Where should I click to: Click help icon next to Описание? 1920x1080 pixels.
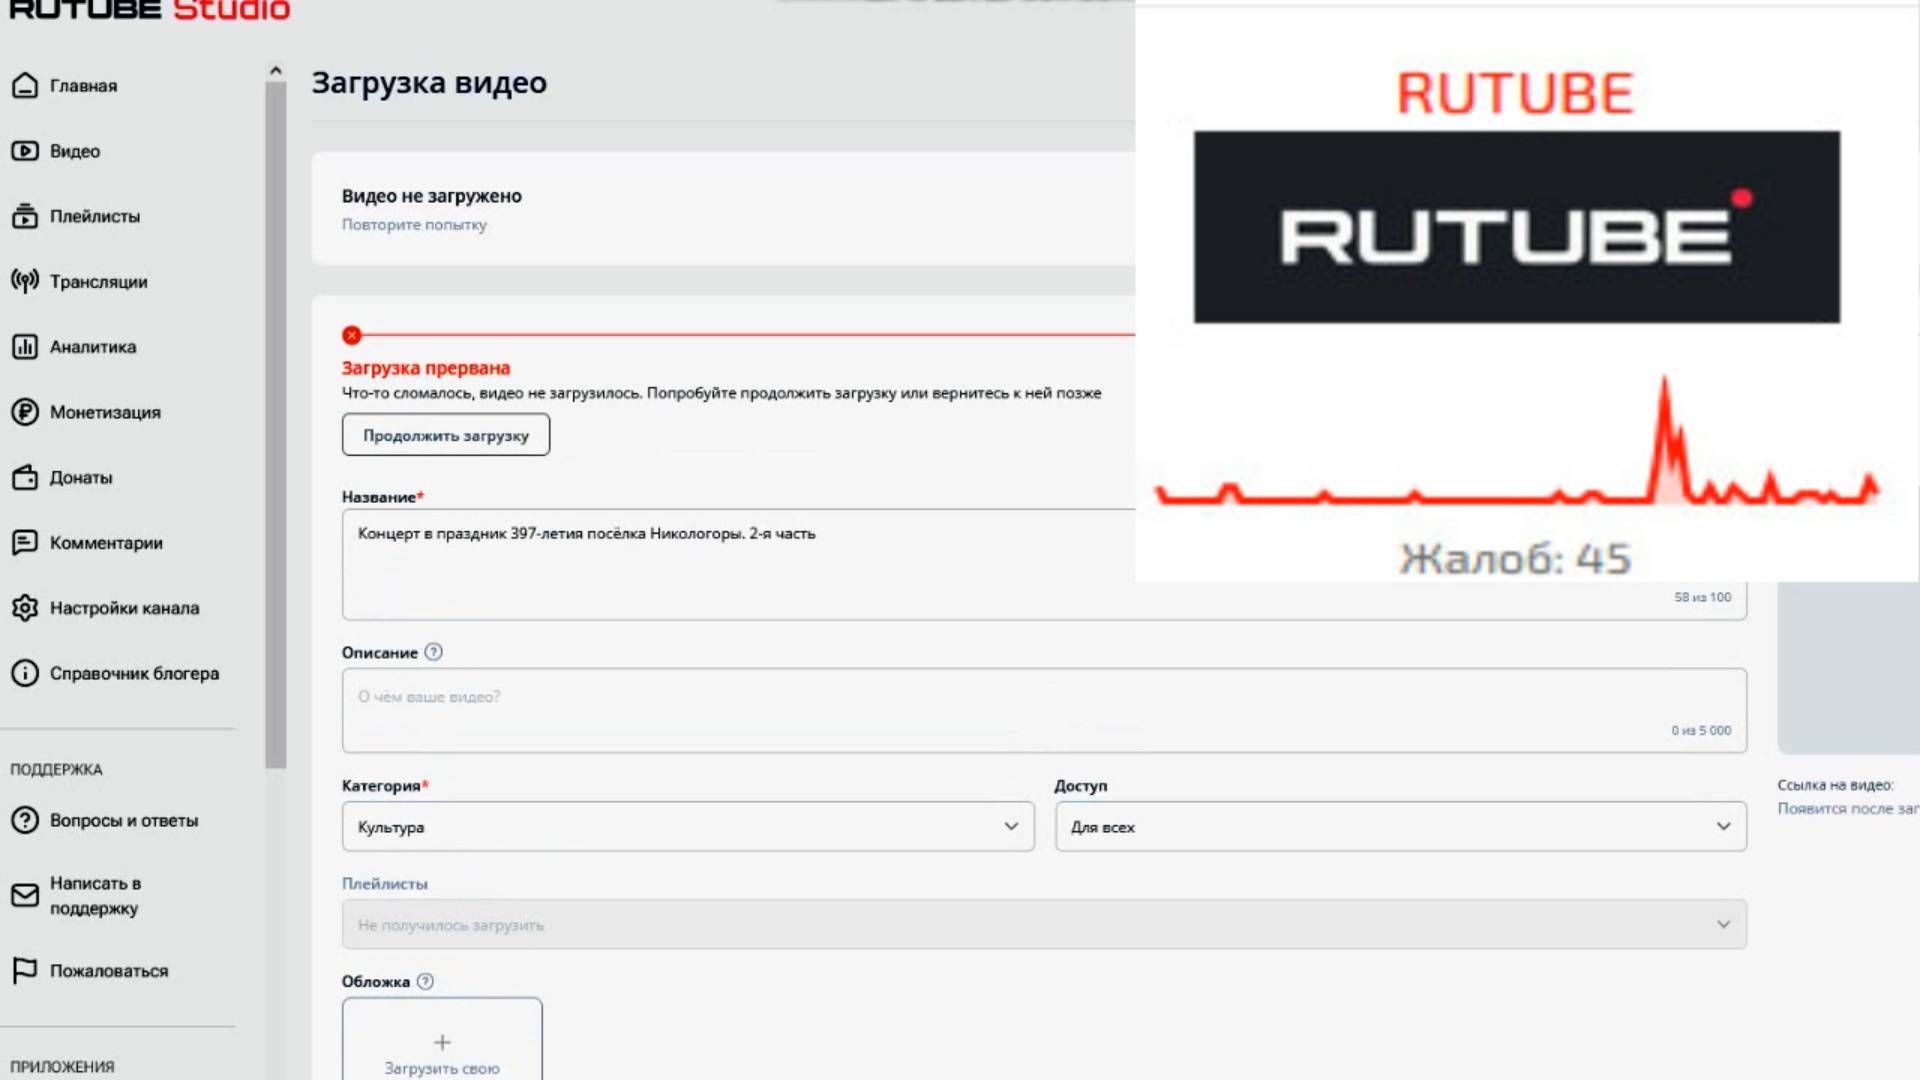click(433, 652)
